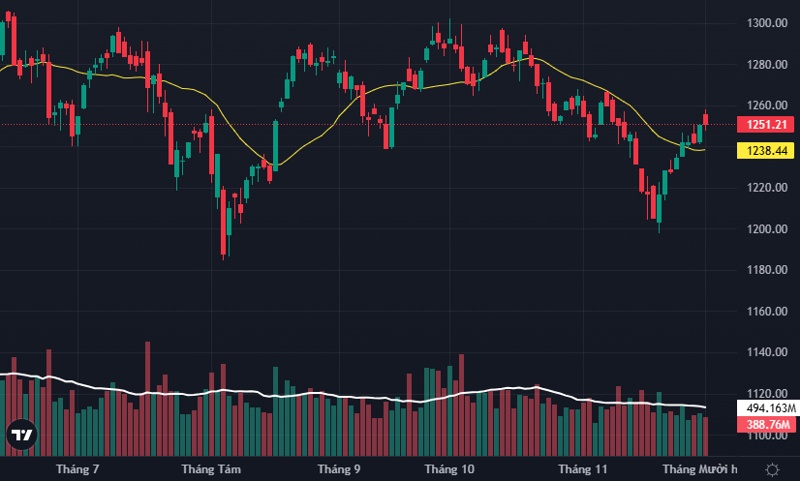800x481 pixels.
Task: Click the red 388.76M volume label
Action: [762, 425]
